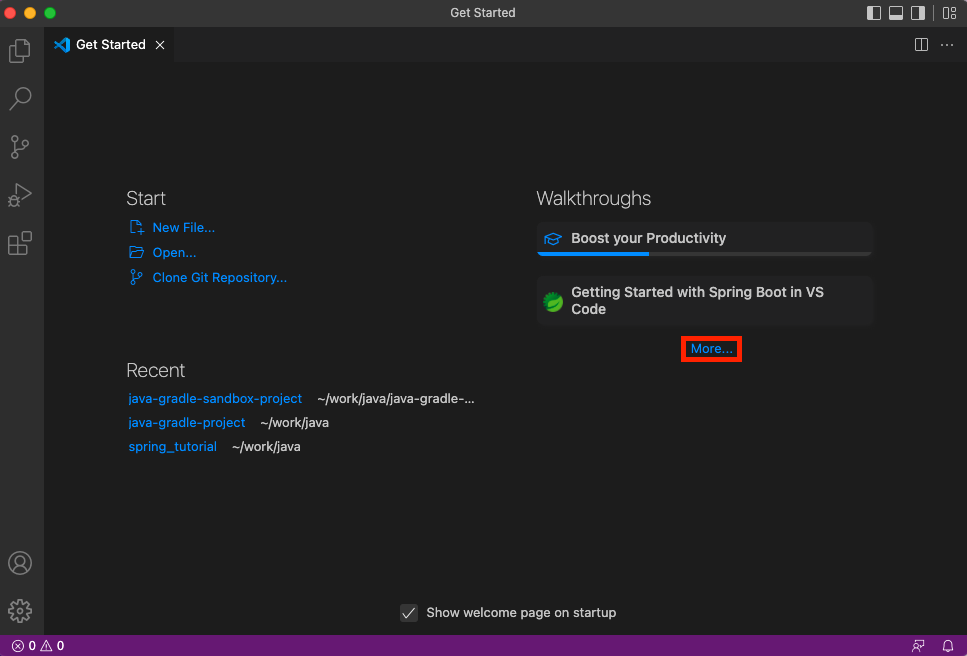This screenshot has height=656, width=967.
Task: Split the editor to the right
Action: click(x=921, y=44)
